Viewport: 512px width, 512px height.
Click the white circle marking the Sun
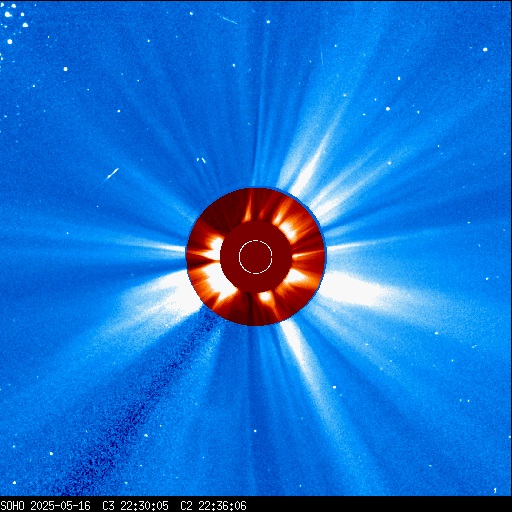(x=256, y=257)
